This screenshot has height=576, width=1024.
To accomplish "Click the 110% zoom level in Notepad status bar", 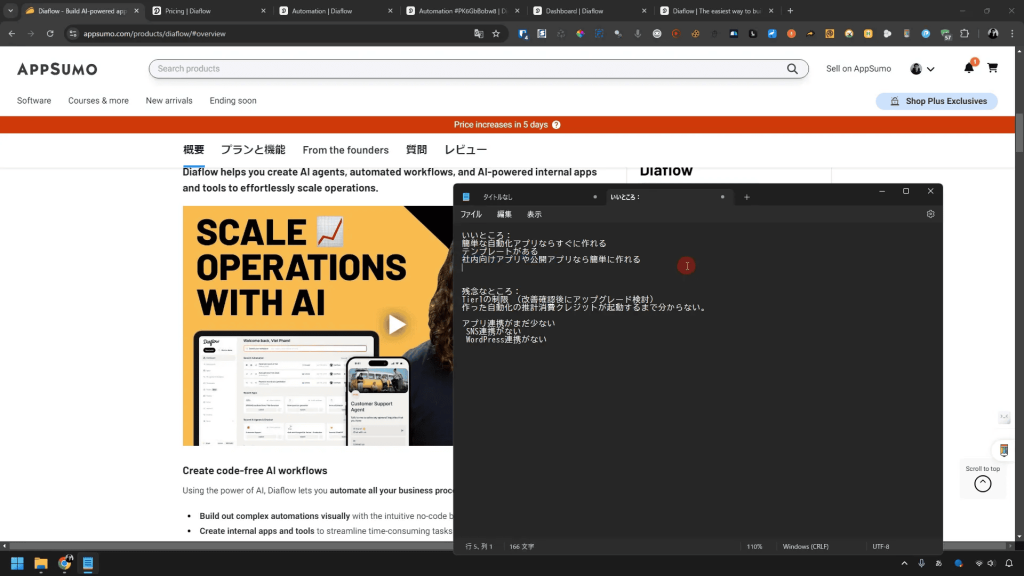I will pos(754,547).
